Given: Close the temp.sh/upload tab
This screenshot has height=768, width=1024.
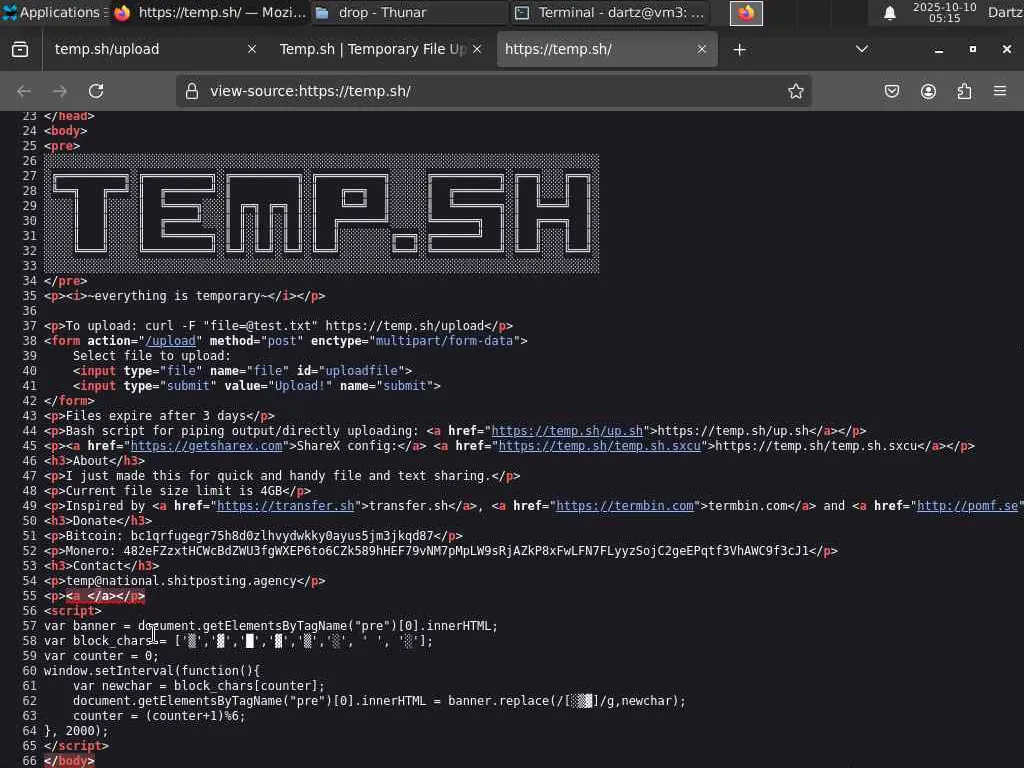Looking at the screenshot, I should pyautogui.click(x=251, y=49).
